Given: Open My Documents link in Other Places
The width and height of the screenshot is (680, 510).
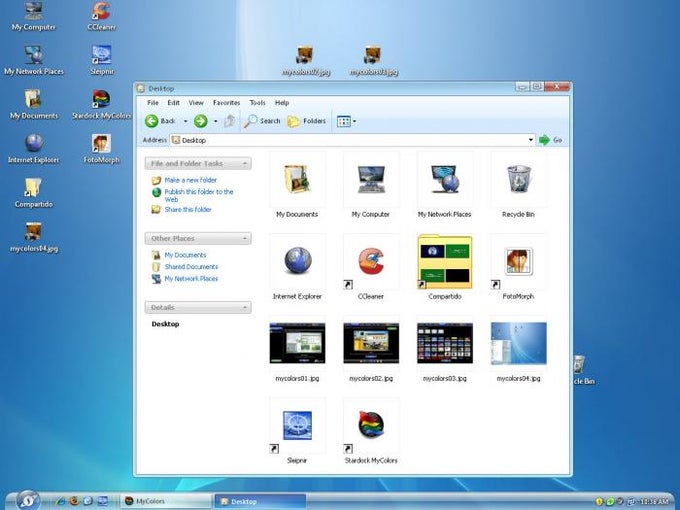Looking at the screenshot, I should pyautogui.click(x=185, y=255).
